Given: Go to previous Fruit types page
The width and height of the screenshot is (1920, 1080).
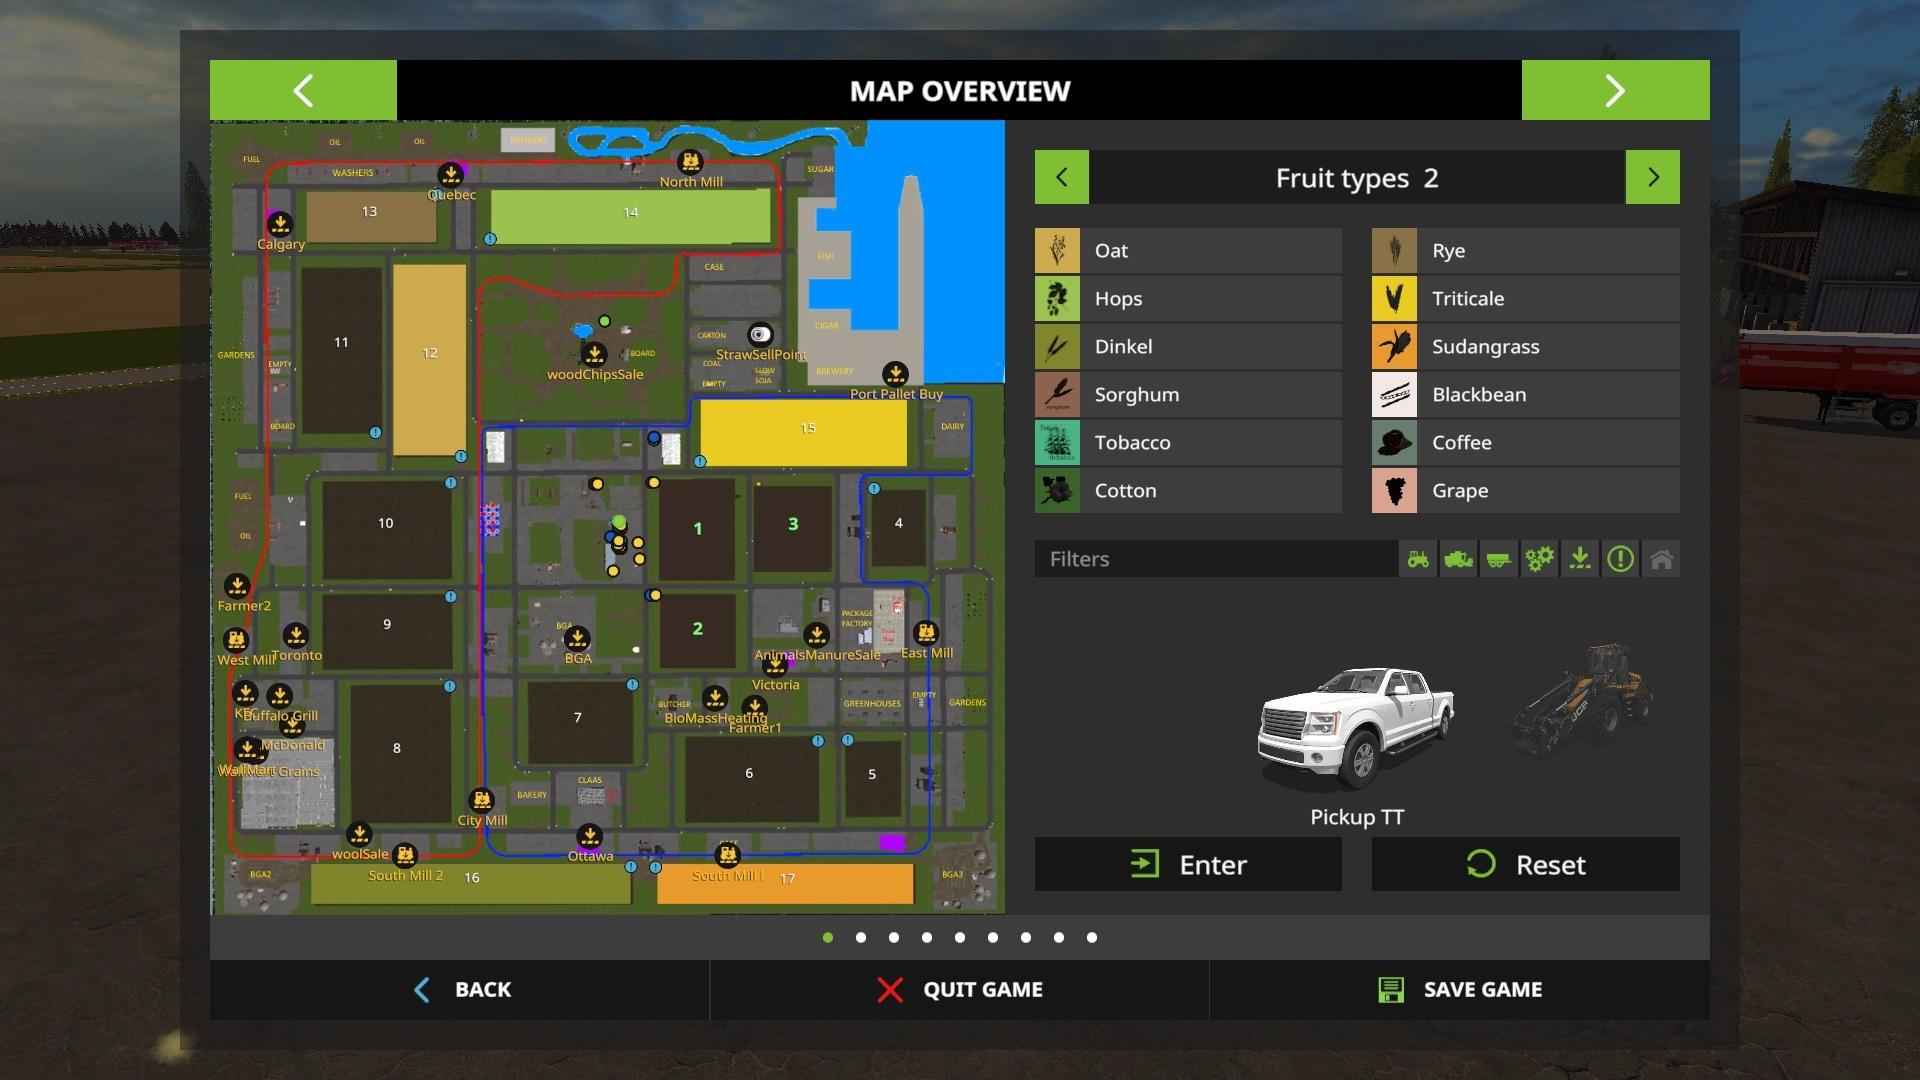Looking at the screenshot, I should [1061, 177].
